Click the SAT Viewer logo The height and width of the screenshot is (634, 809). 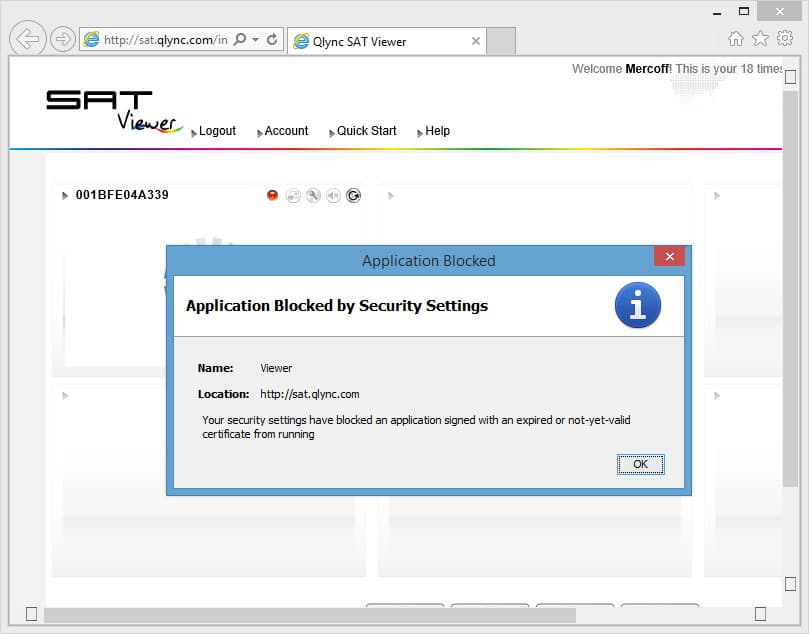[114, 111]
